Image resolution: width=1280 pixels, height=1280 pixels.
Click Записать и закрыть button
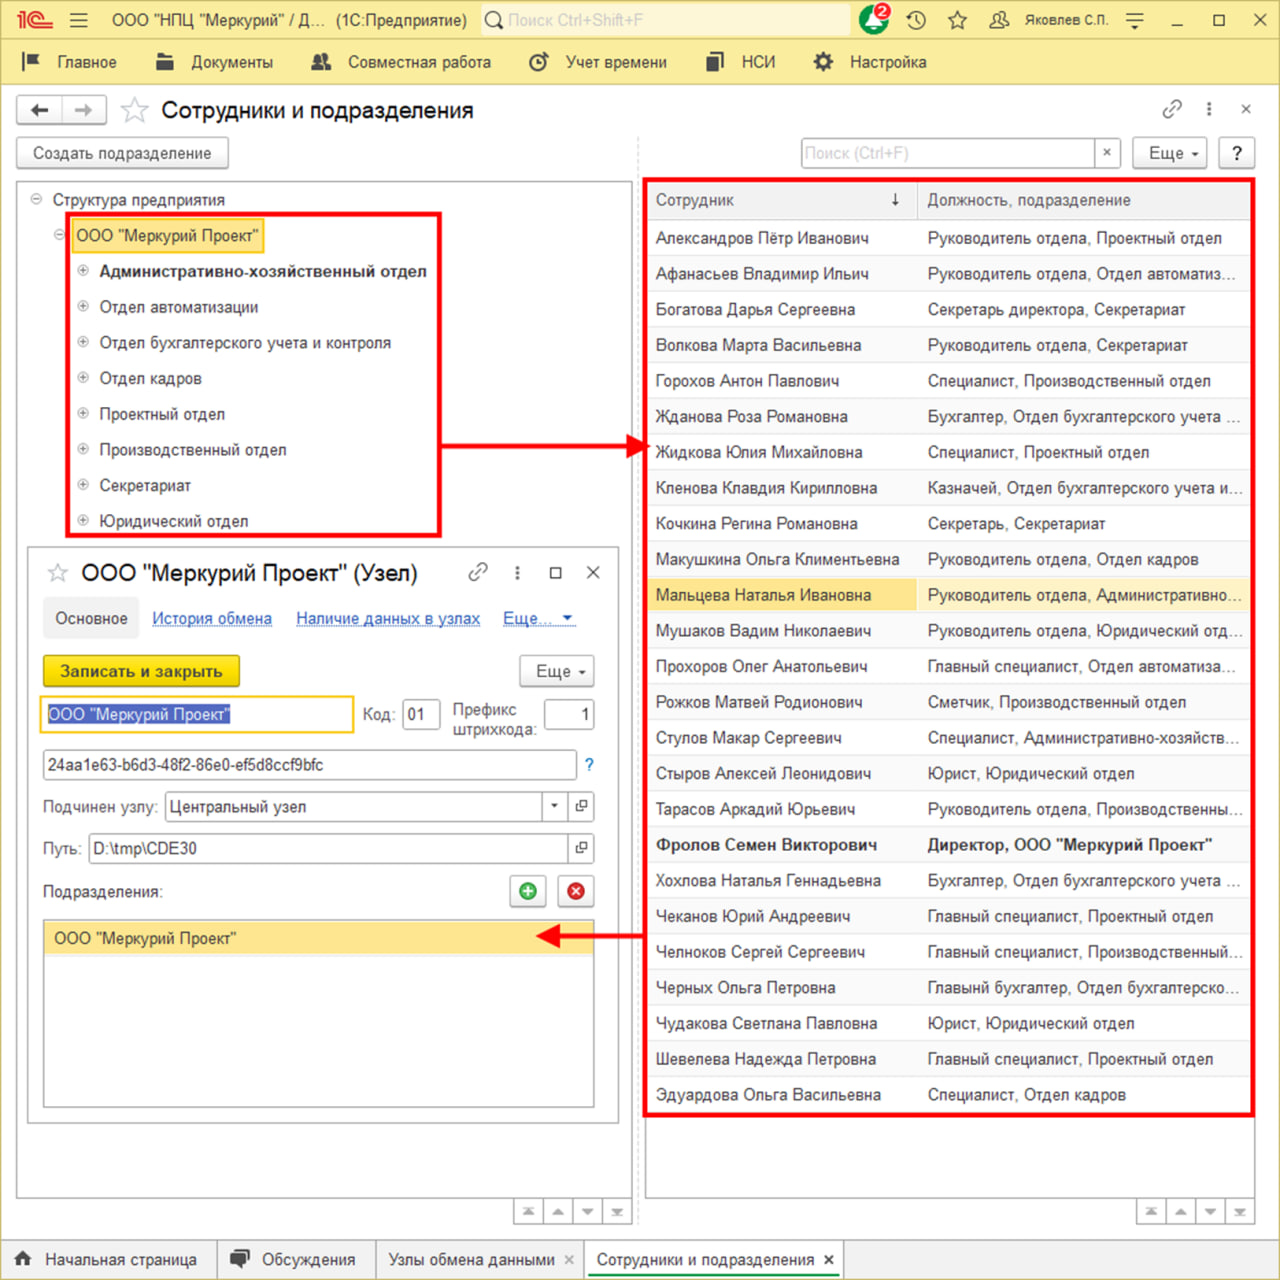(141, 671)
